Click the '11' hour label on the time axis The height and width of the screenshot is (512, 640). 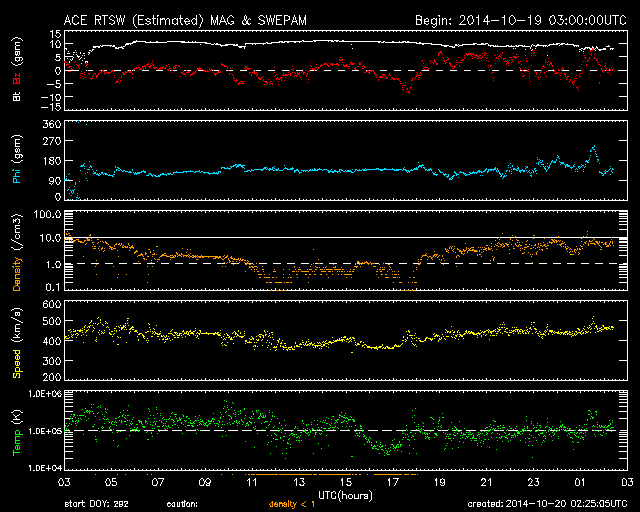(252, 482)
